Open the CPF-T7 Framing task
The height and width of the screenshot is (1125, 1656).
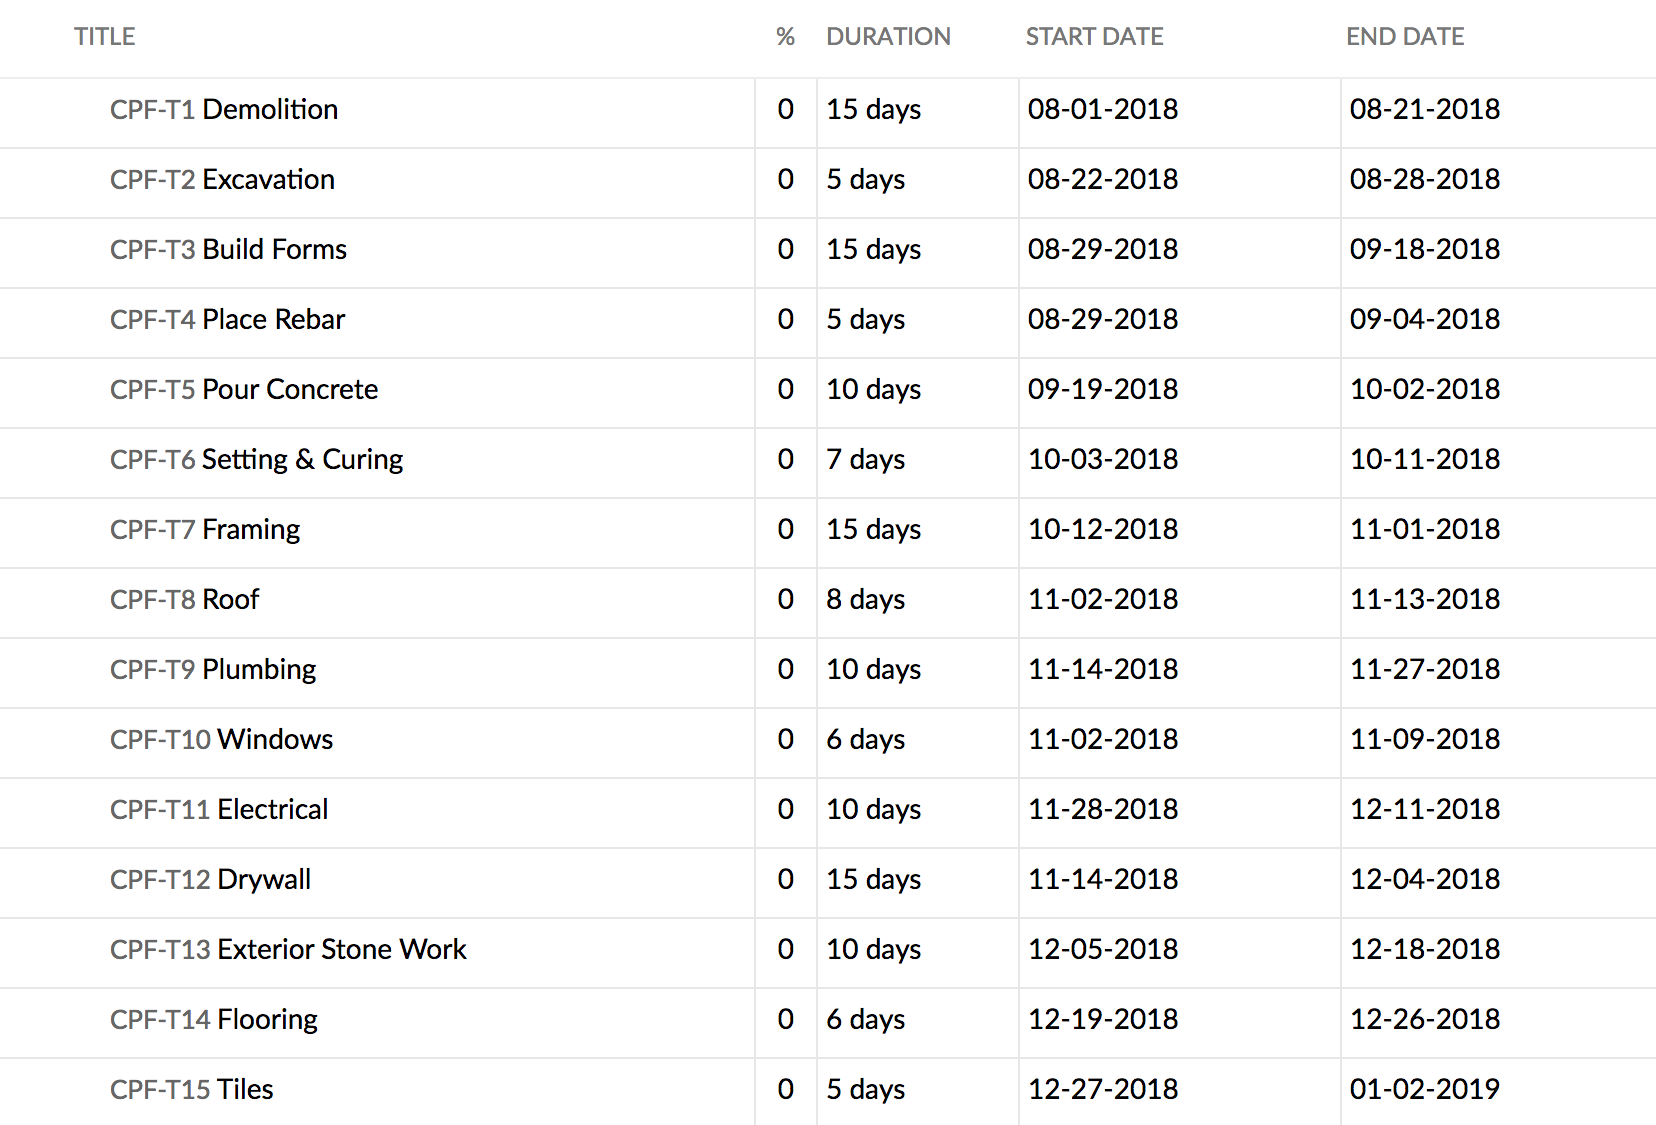[205, 530]
